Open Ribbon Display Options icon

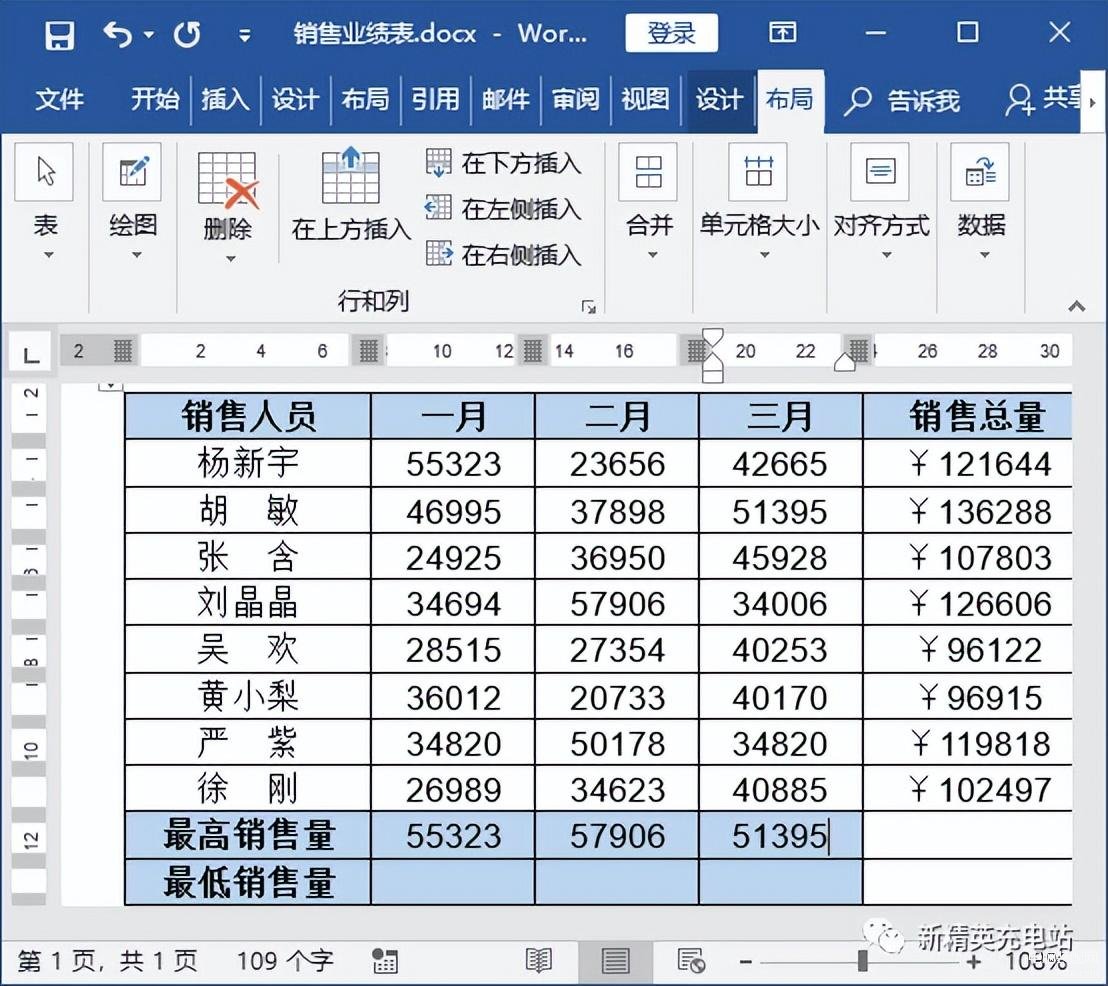(782, 32)
